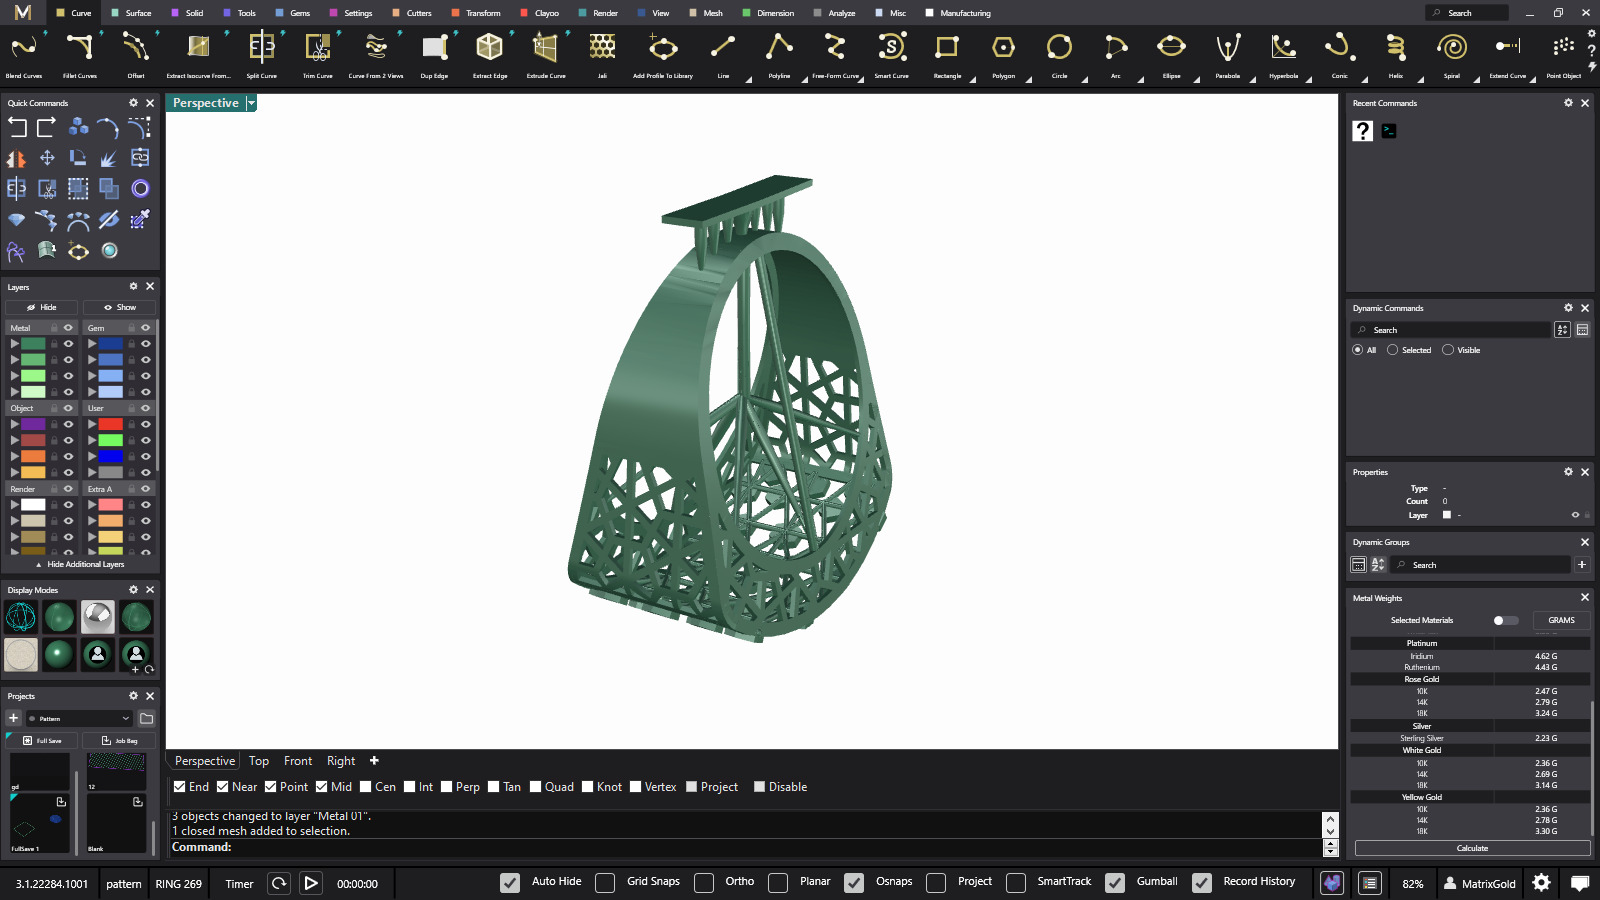Start the Extrude Curve tool
The width and height of the screenshot is (1600, 900).
pyautogui.click(x=546, y=54)
